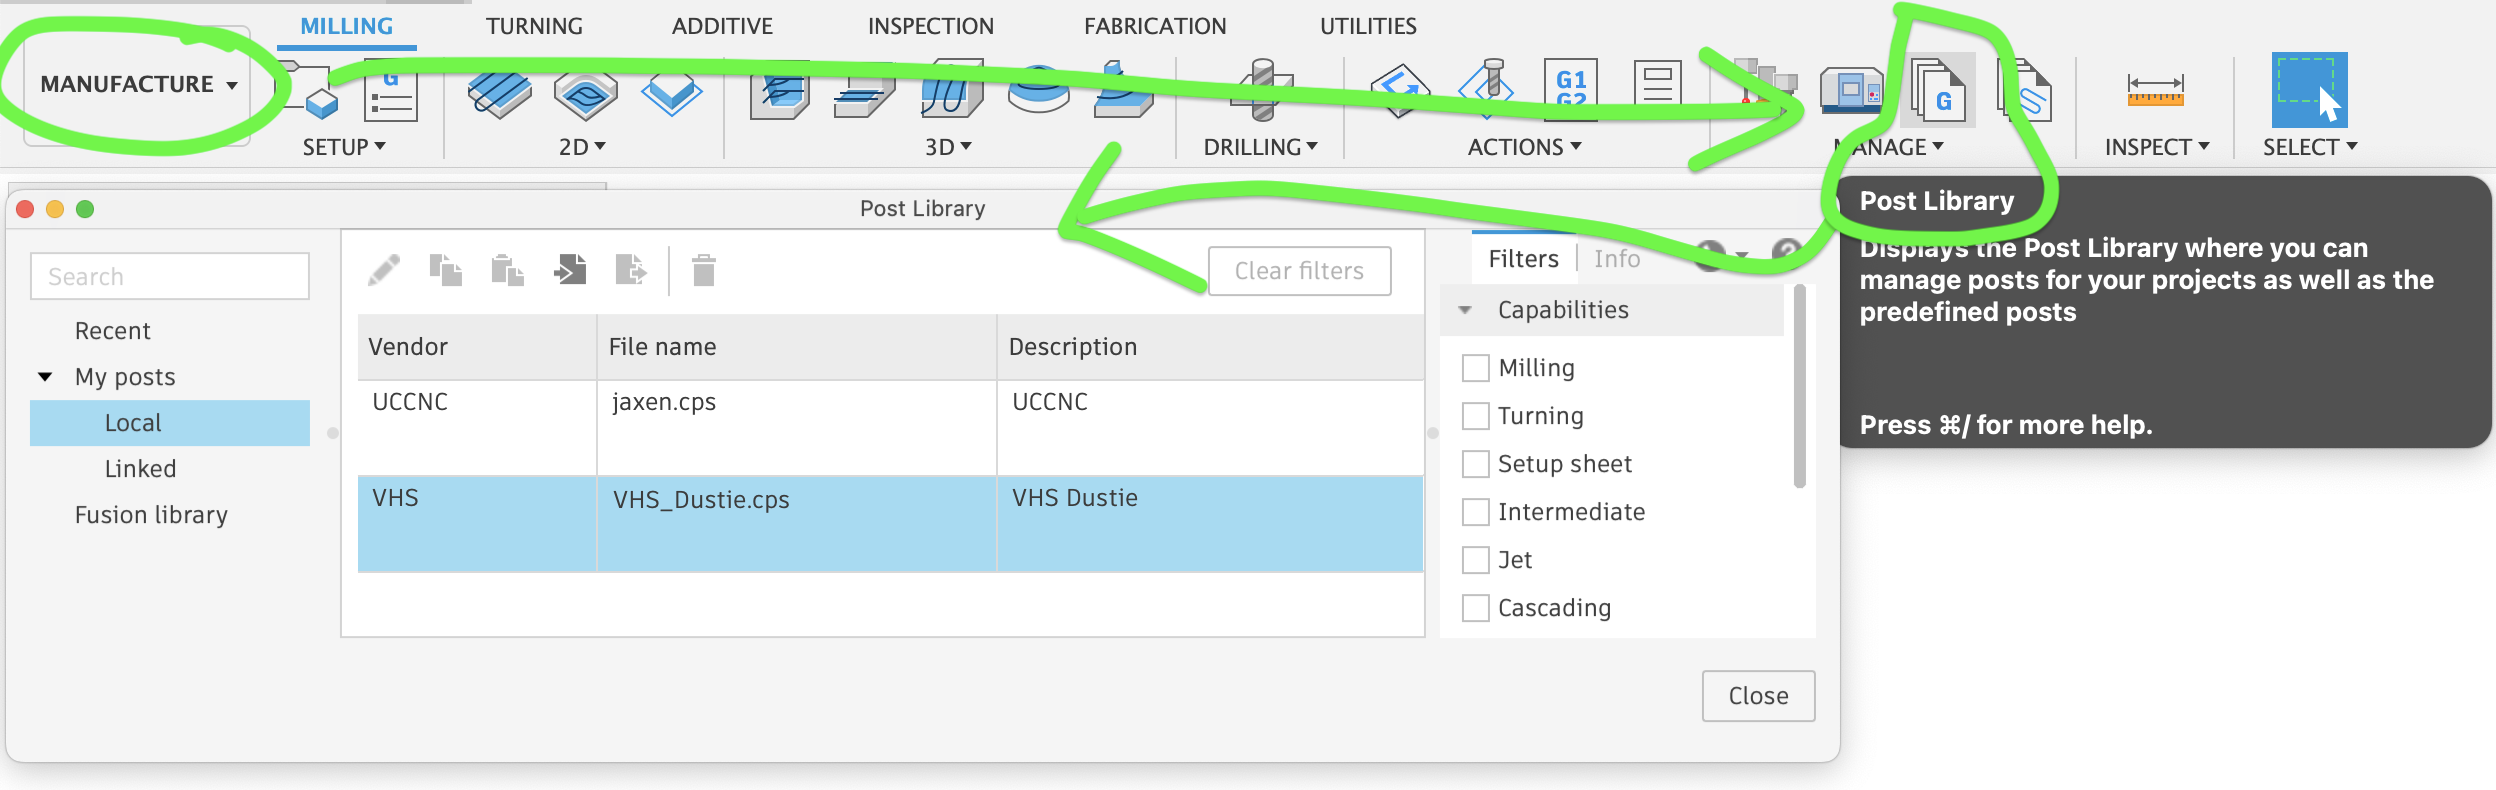Check the Turning capability filter
The width and height of the screenshot is (2496, 790).
click(x=1475, y=416)
